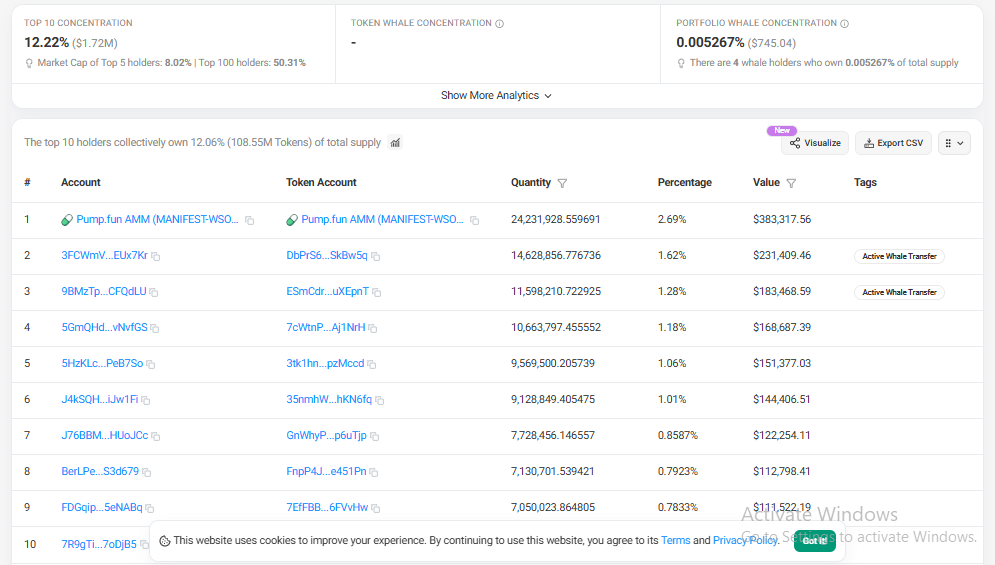Image resolution: width=995 pixels, height=565 pixels.
Task: Copy address 9BMzTp...CFQdLU
Action: (x=154, y=292)
